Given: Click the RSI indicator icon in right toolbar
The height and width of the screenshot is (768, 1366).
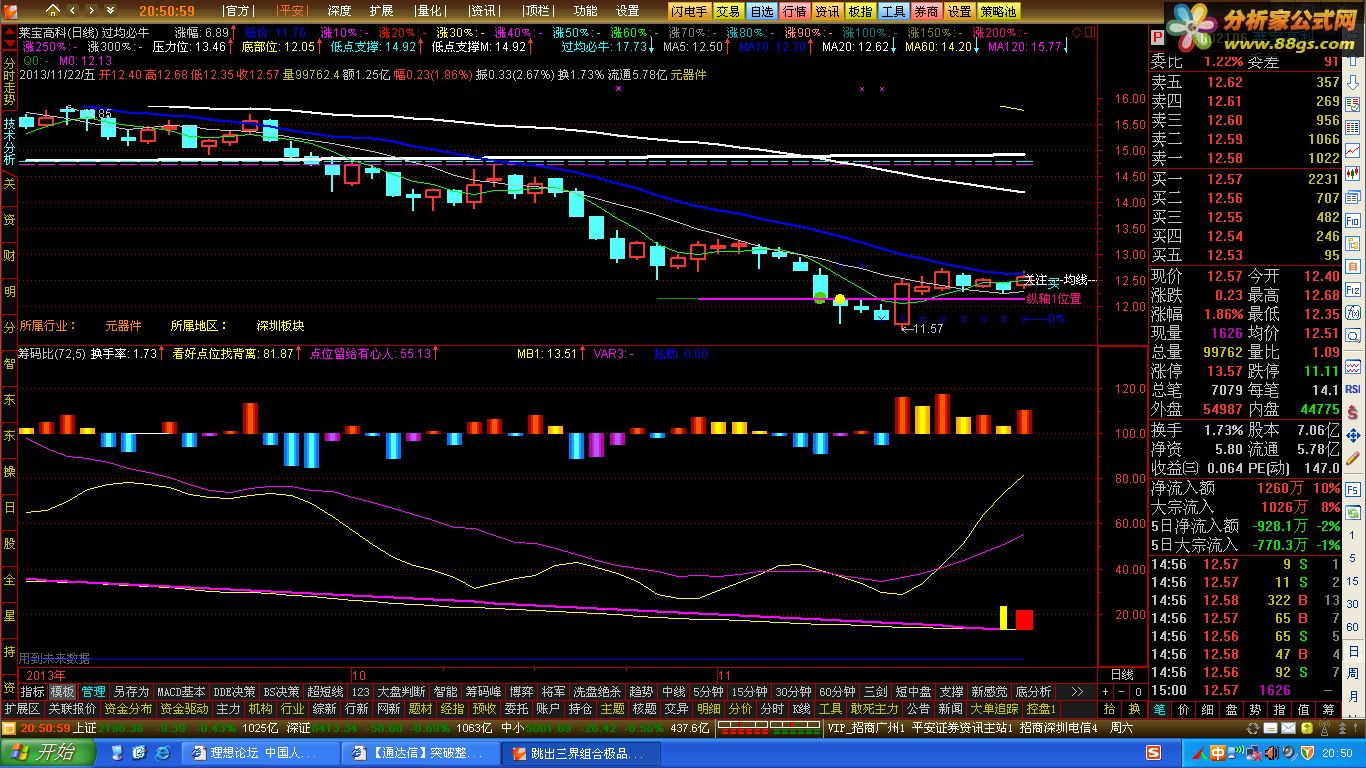Looking at the screenshot, I should 1353,388.
